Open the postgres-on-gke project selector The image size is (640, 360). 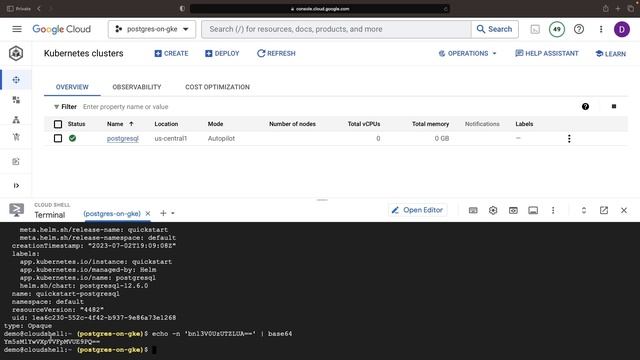(152, 29)
